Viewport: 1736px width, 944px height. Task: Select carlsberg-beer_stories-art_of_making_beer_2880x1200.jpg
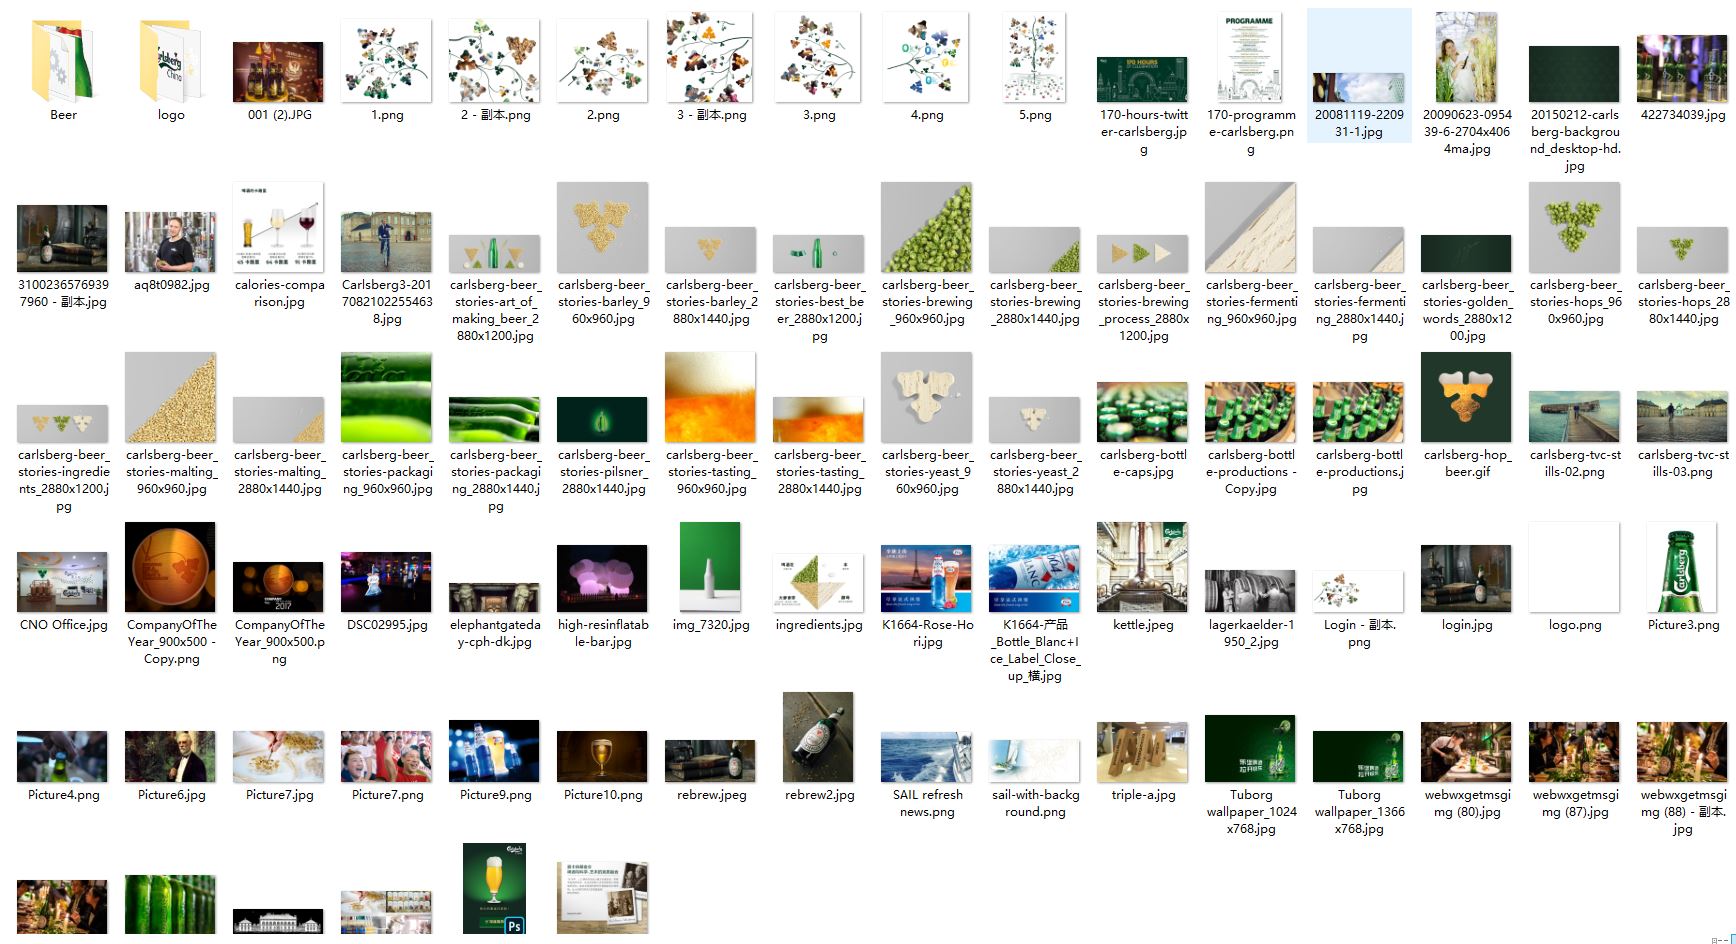pos(494,254)
